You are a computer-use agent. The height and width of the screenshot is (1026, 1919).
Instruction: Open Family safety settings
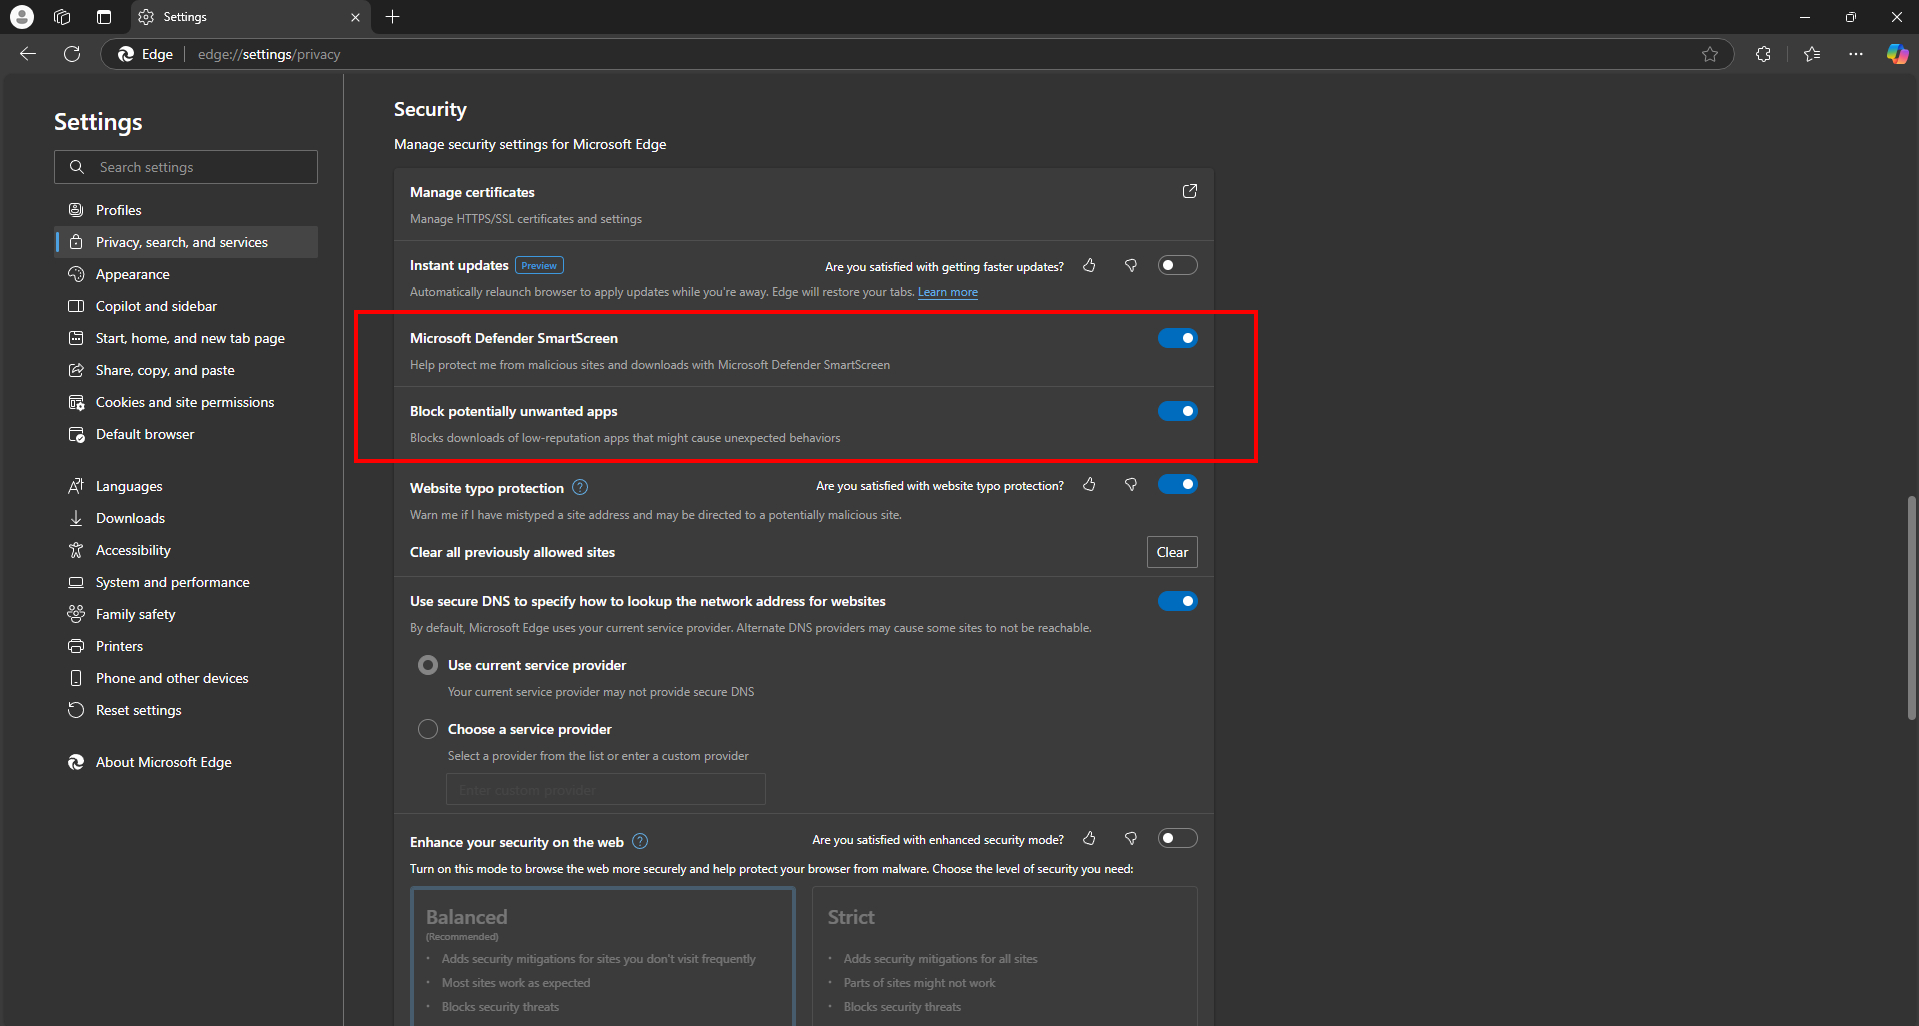coord(186,614)
